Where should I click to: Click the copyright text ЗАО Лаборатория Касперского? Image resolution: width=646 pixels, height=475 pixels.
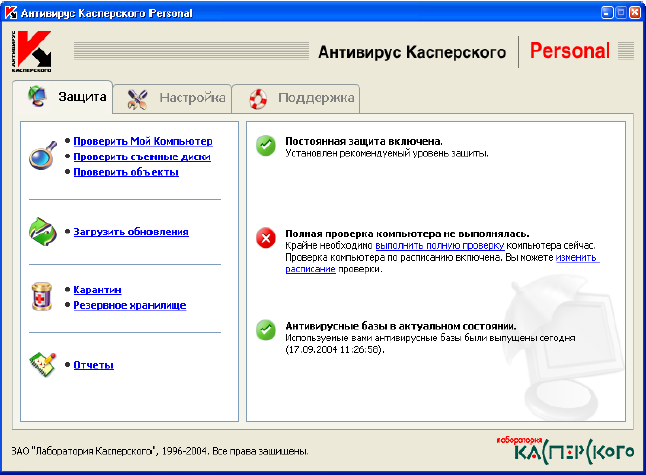tap(160, 451)
